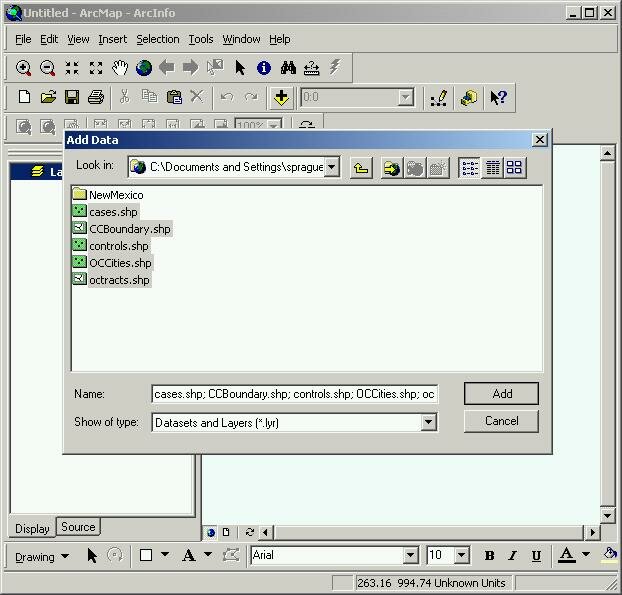
Task: Refresh the map view
Action: click(250, 532)
